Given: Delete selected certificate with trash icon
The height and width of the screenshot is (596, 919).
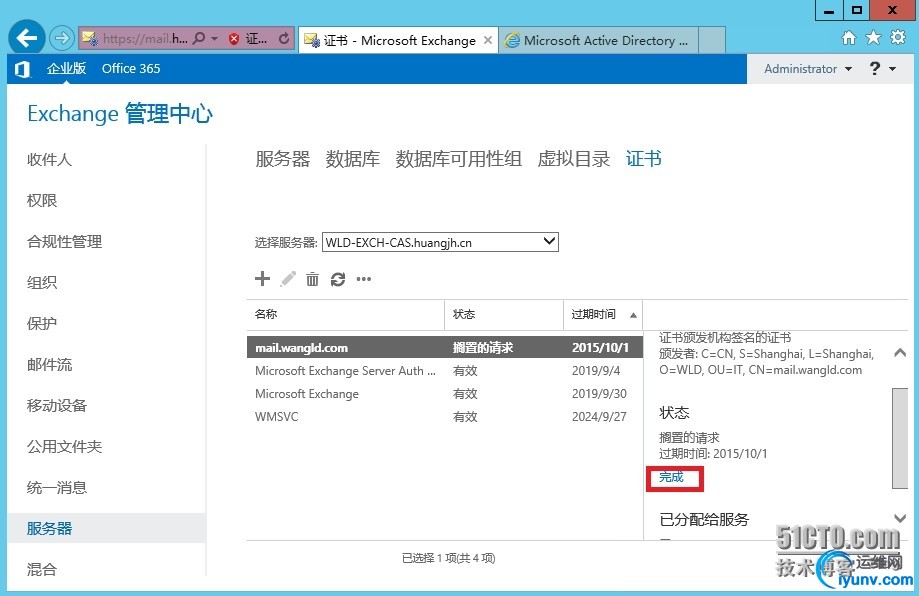Looking at the screenshot, I should pyautogui.click(x=312, y=279).
